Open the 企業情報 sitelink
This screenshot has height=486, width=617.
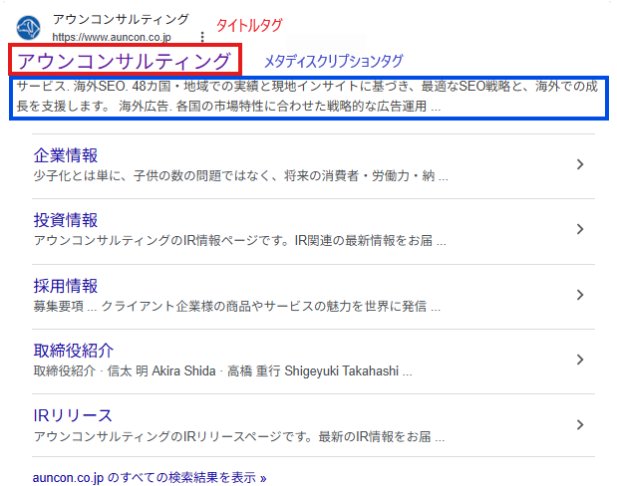tap(66, 155)
